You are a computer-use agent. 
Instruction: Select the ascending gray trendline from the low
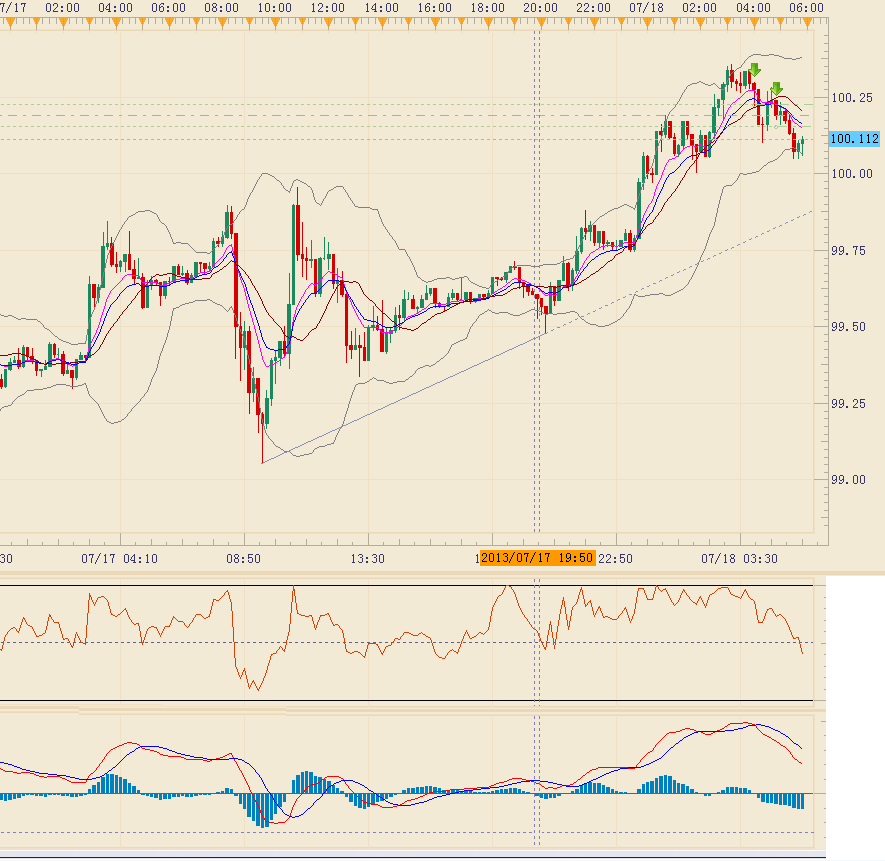(x=404, y=399)
